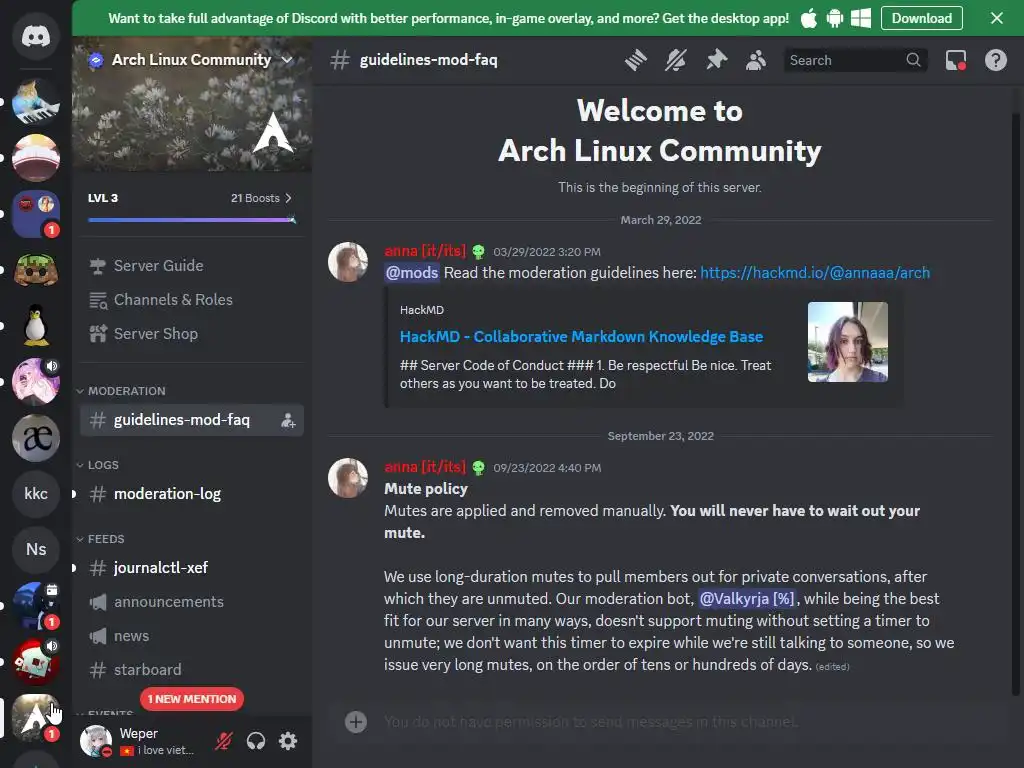Viewport: 1024px width, 768px height.
Task: Open the pink anime avatar server
Action: (36, 381)
